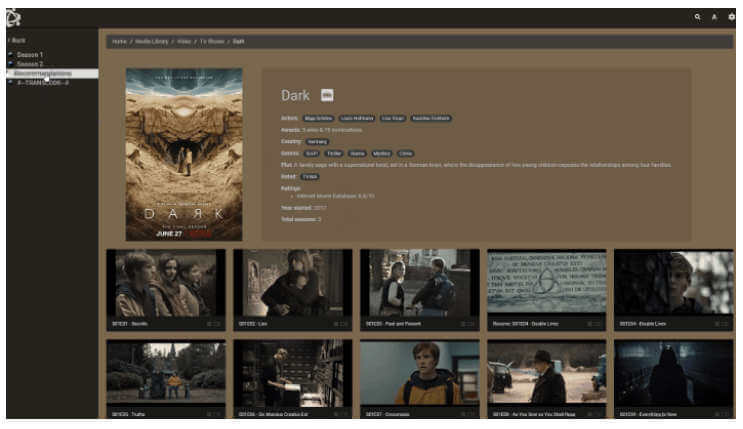Click the Germany country tag
Viewport: 743px width, 429px height.
[317, 142]
